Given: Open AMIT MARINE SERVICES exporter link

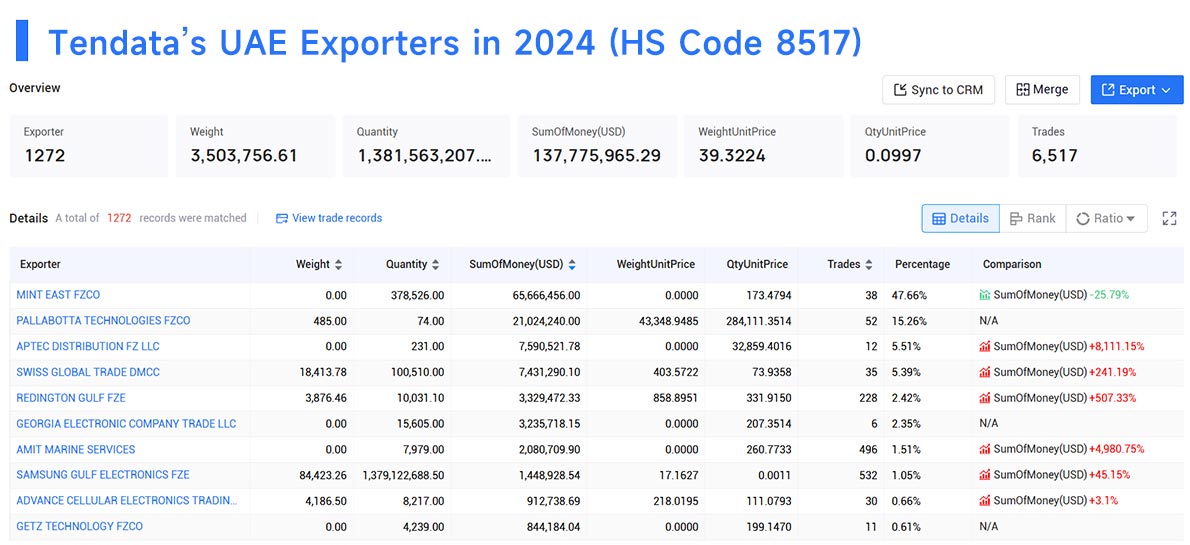Looking at the screenshot, I should click(76, 449).
